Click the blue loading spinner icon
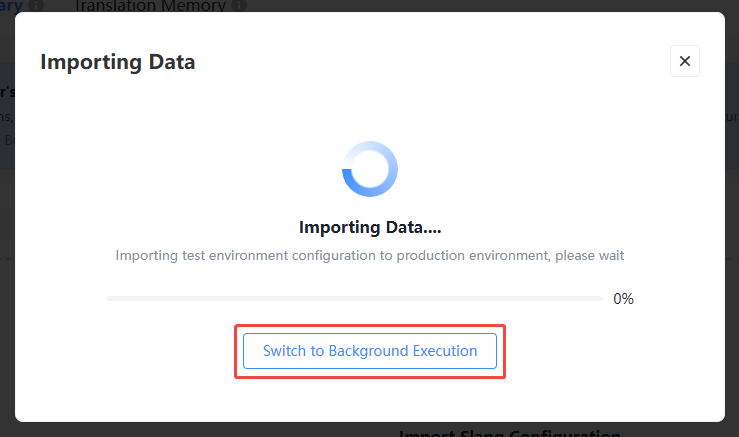 [x=370, y=169]
